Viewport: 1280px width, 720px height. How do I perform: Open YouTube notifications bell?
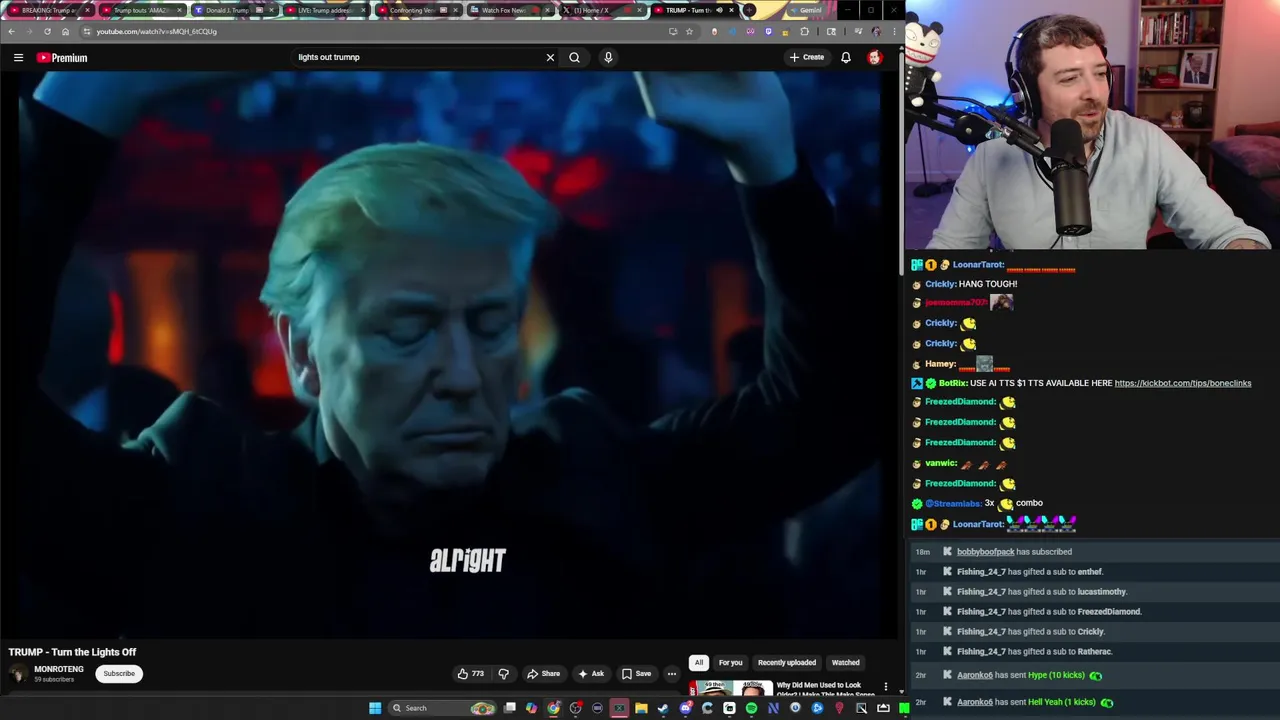(846, 57)
